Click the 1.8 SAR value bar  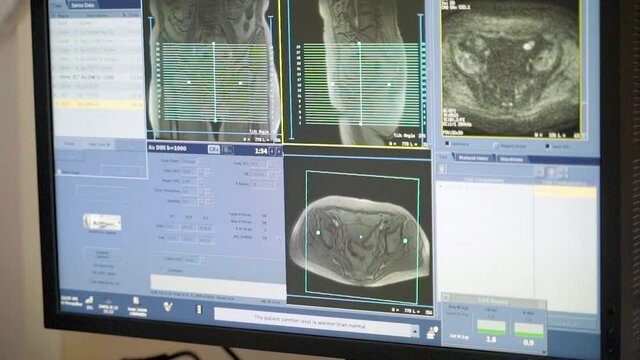pyautogui.click(x=491, y=327)
